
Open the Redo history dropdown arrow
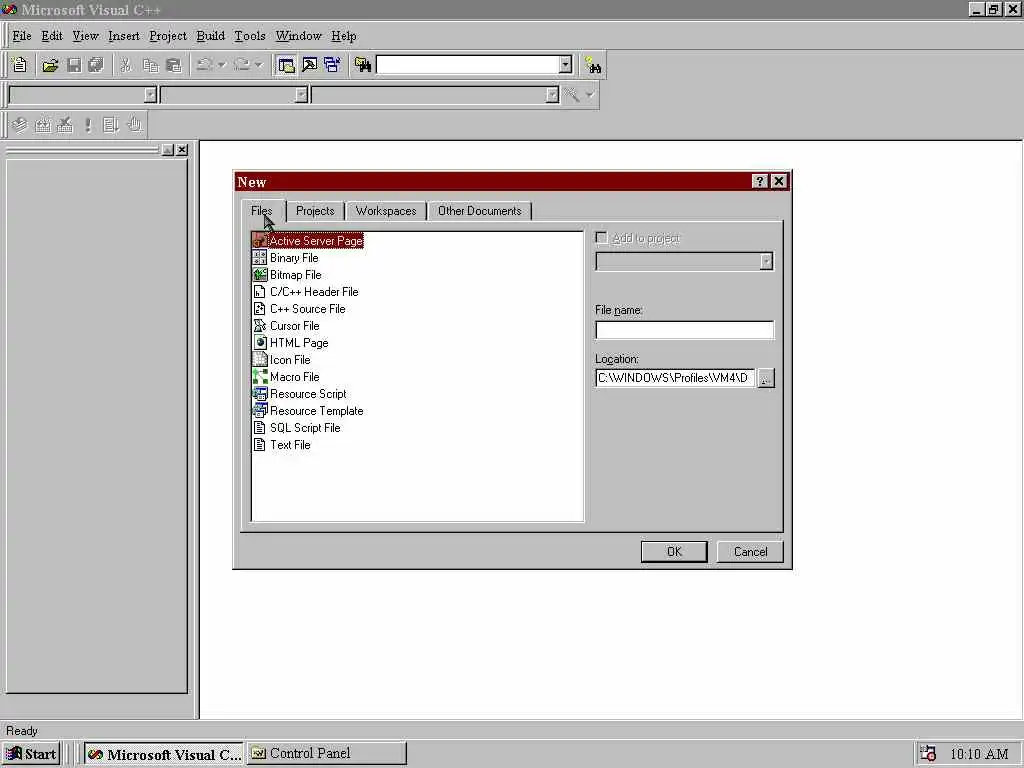click(x=259, y=65)
